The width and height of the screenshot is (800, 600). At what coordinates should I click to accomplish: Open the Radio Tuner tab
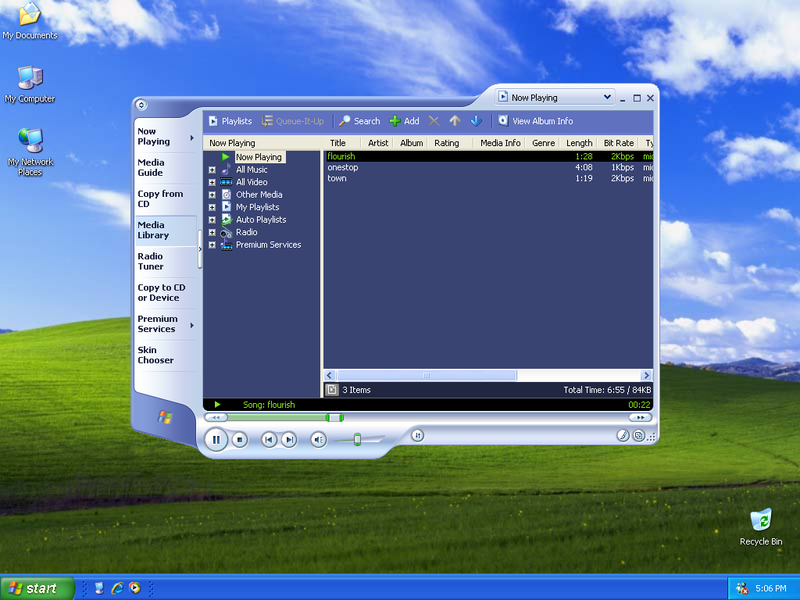pyautogui.click(x=166, y=261)
